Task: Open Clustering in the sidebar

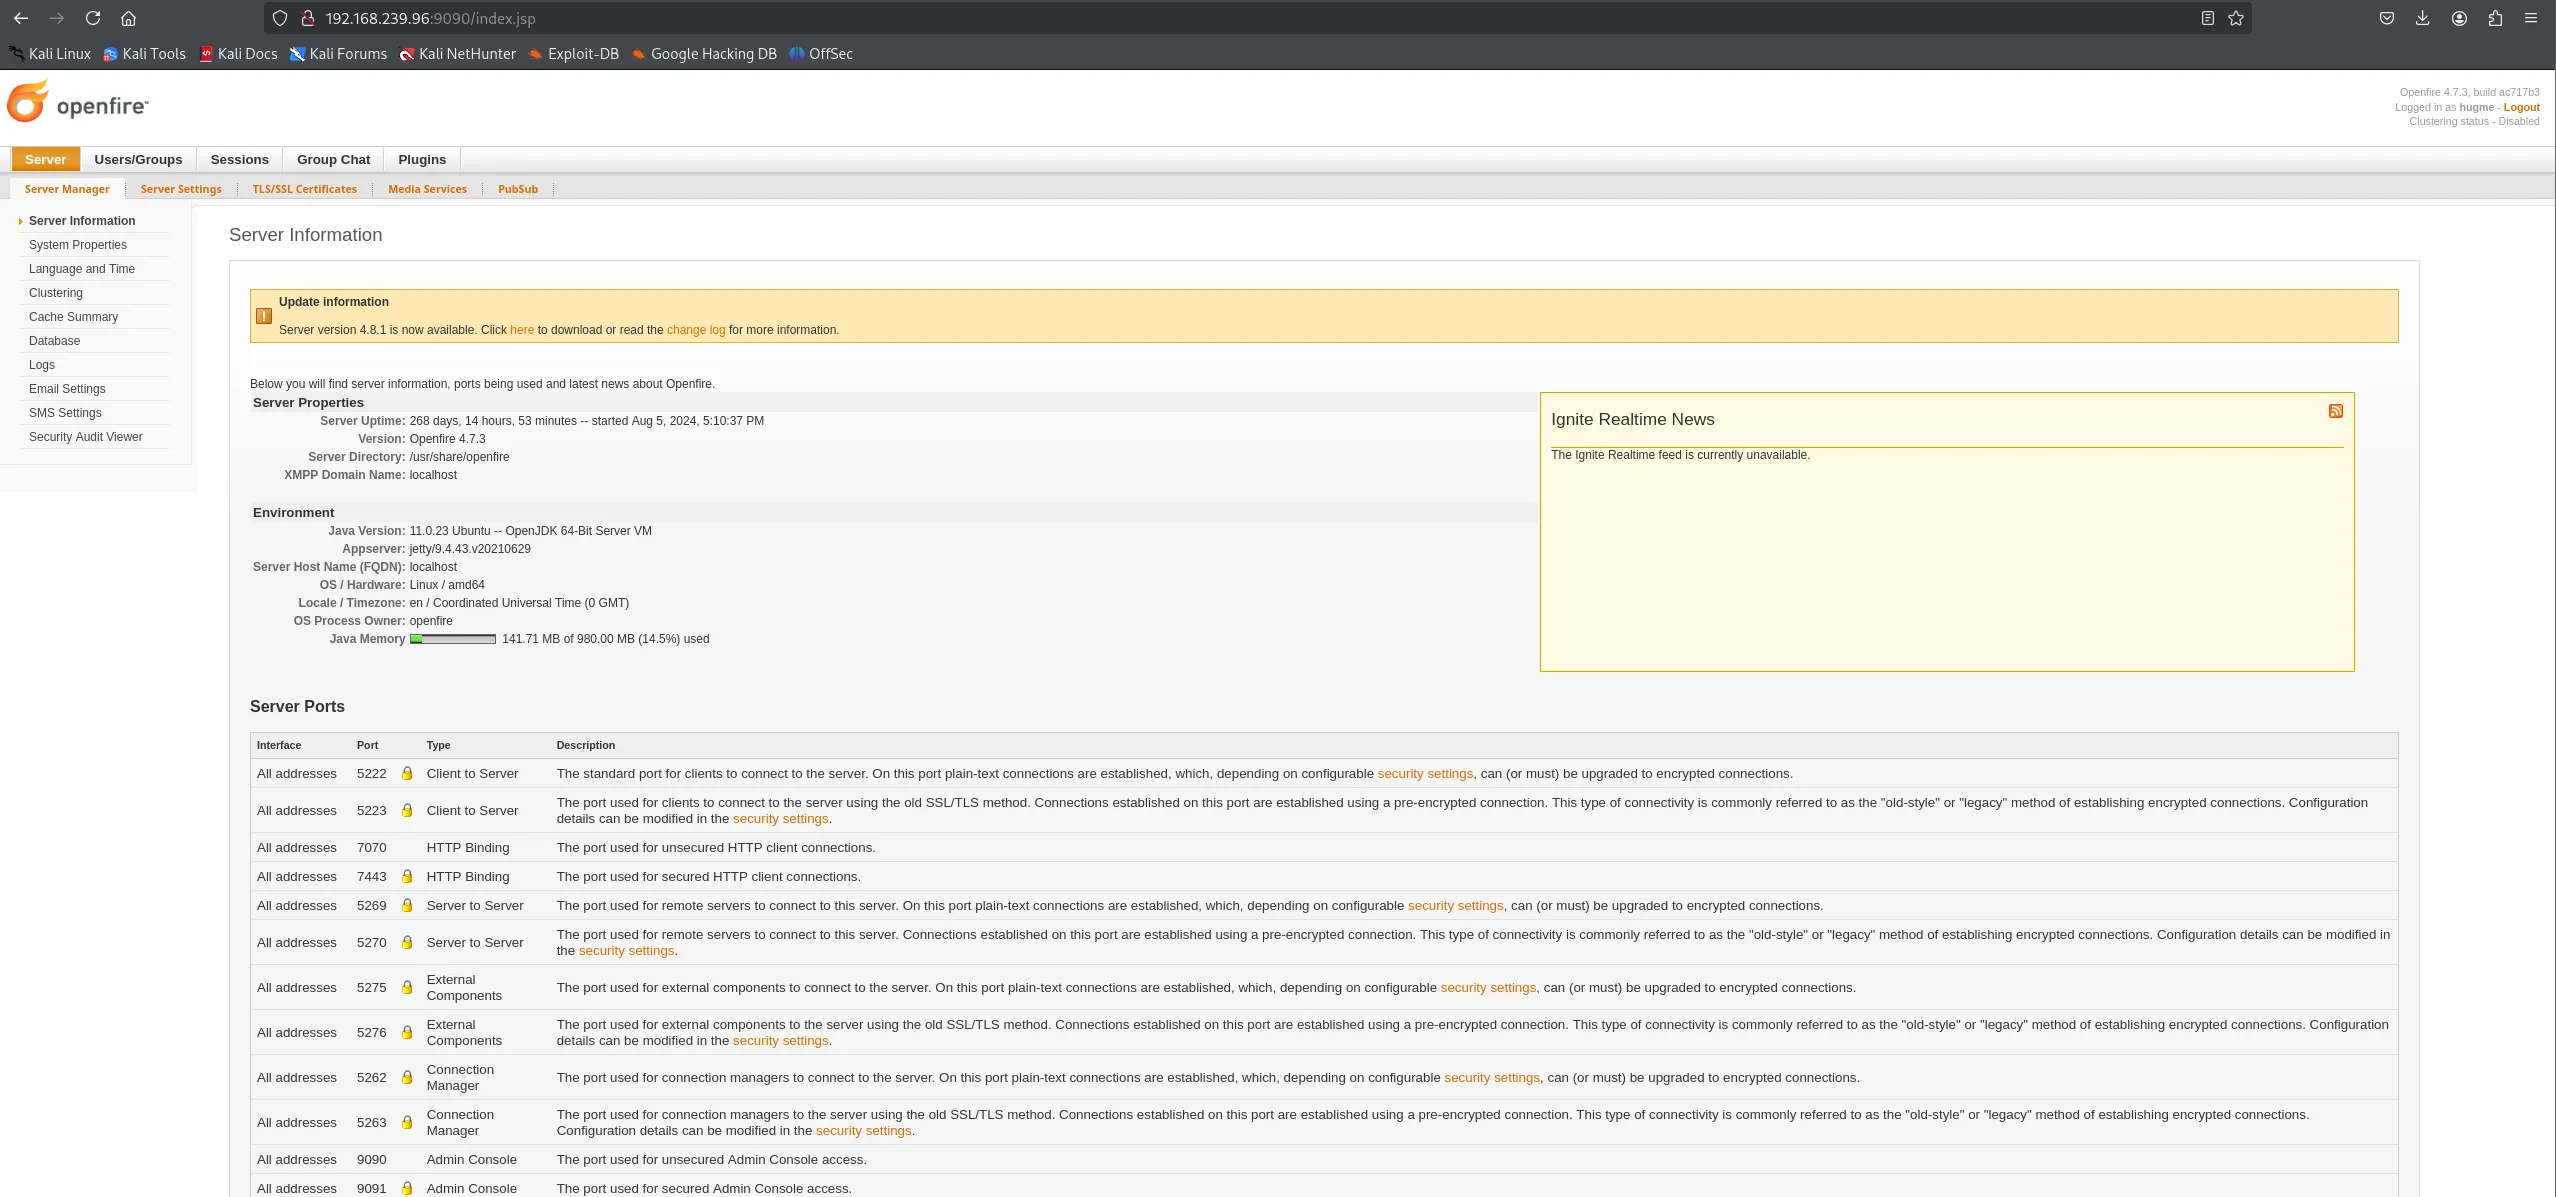Action: pos(56,293)
